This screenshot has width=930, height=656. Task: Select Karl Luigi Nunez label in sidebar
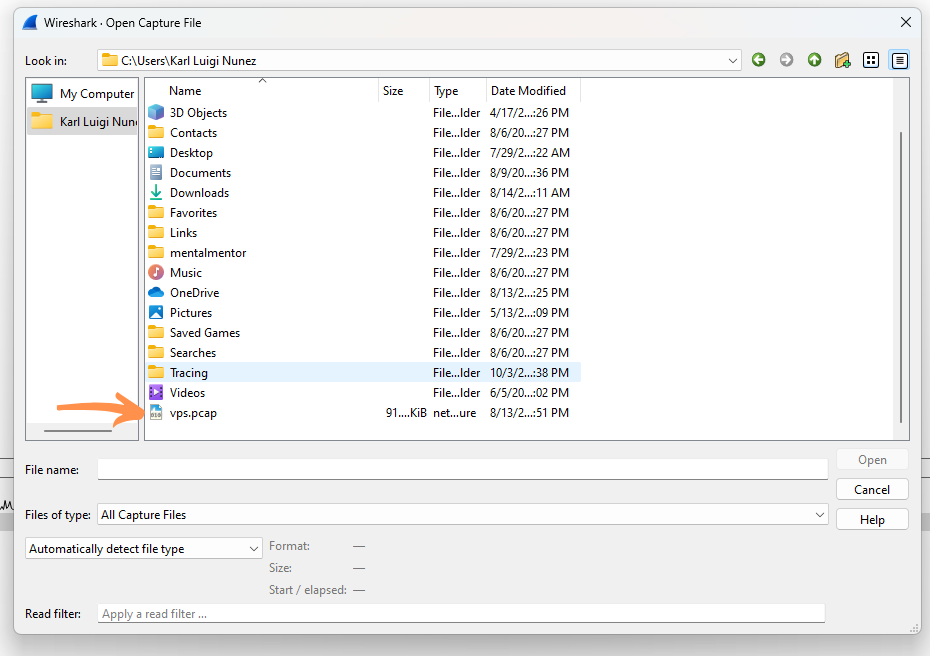98,122
